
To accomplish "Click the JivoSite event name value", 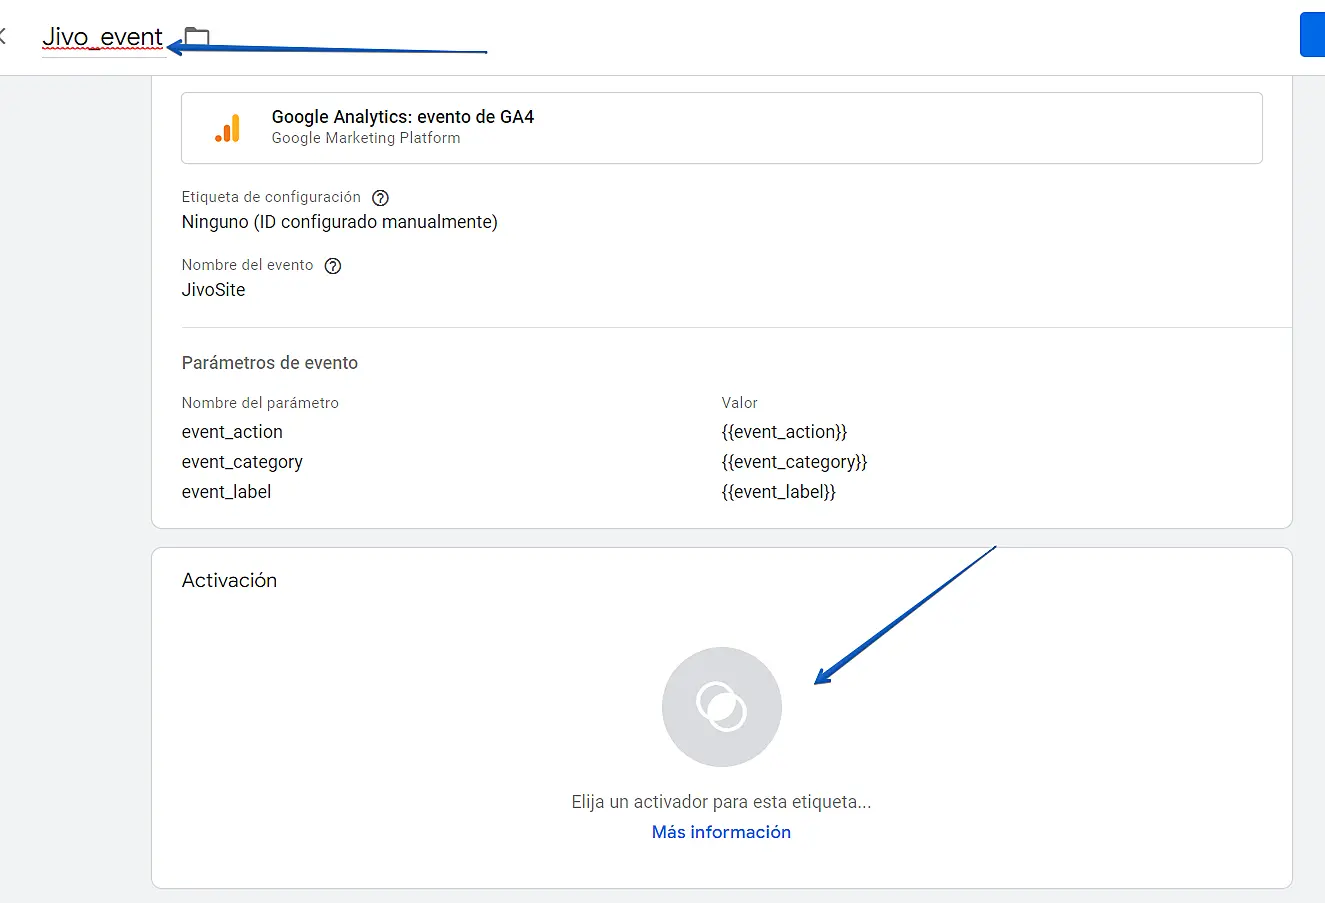I will point(213,290).
